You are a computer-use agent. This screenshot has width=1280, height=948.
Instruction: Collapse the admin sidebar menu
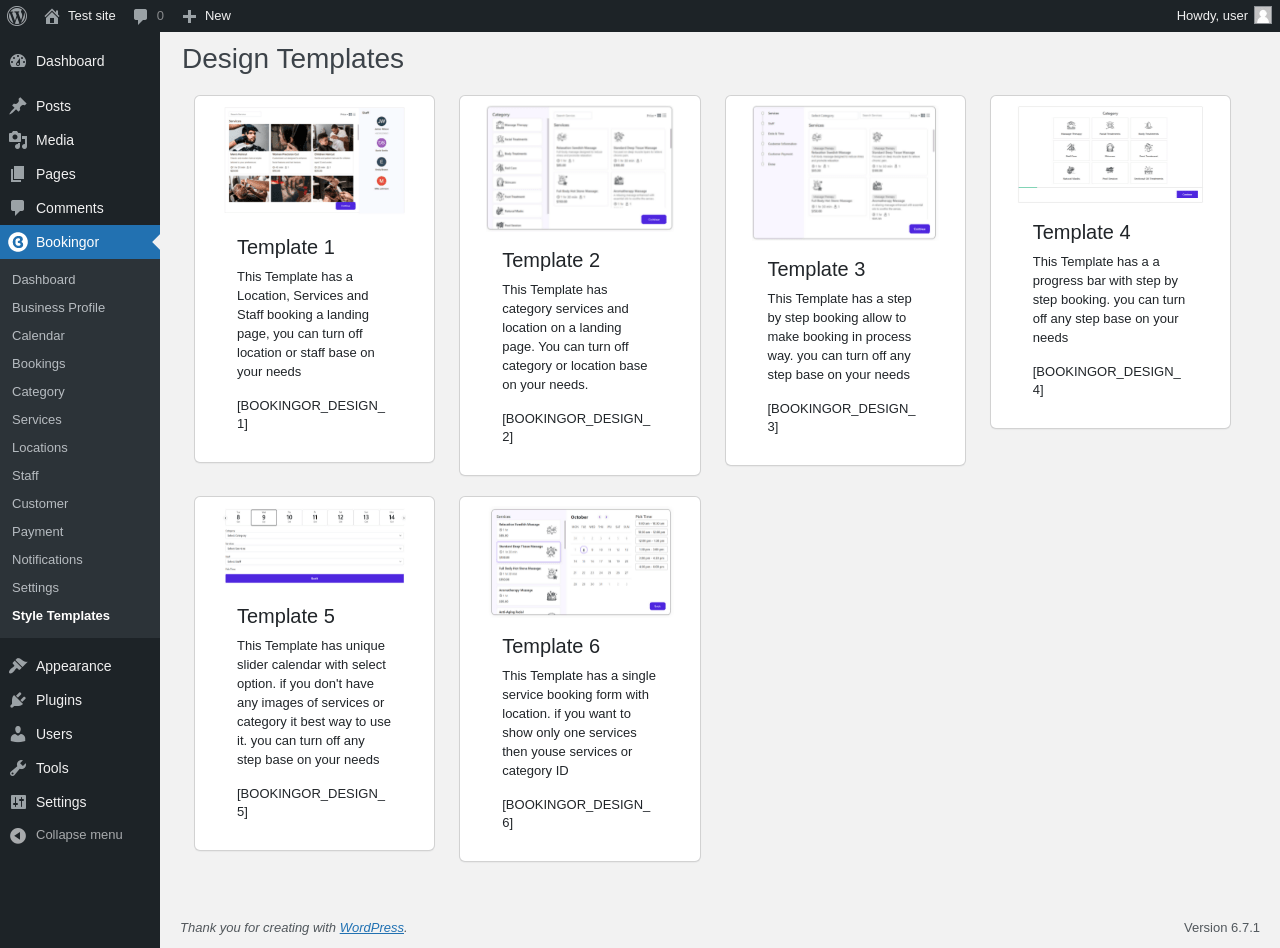(66, 835)
